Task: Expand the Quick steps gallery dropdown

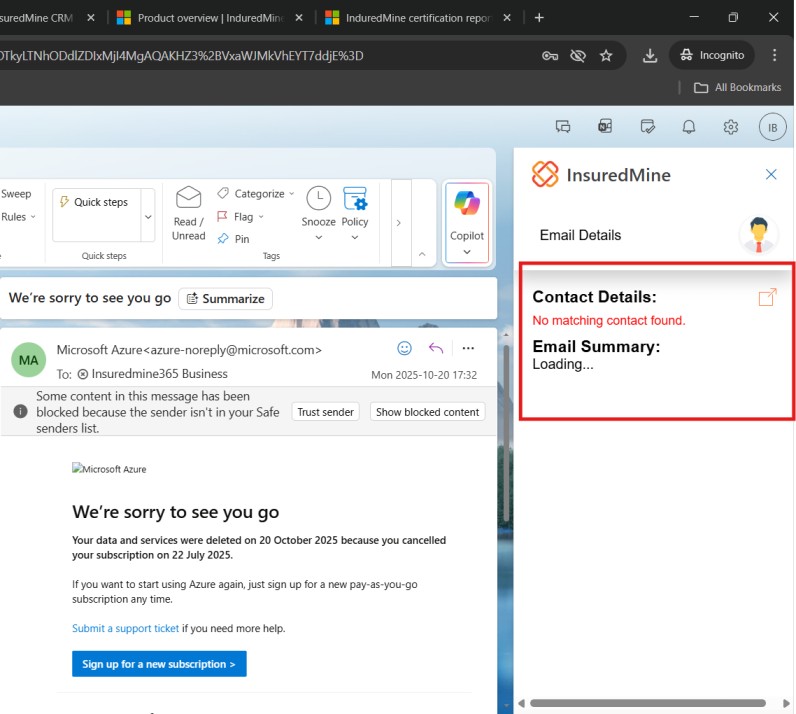Action: tap(149, 217)
